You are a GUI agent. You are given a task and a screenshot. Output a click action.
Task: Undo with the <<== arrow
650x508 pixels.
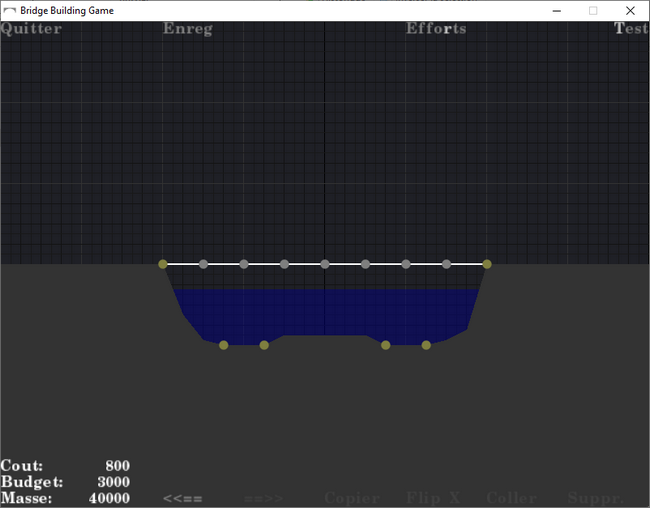tap(182, 498)
